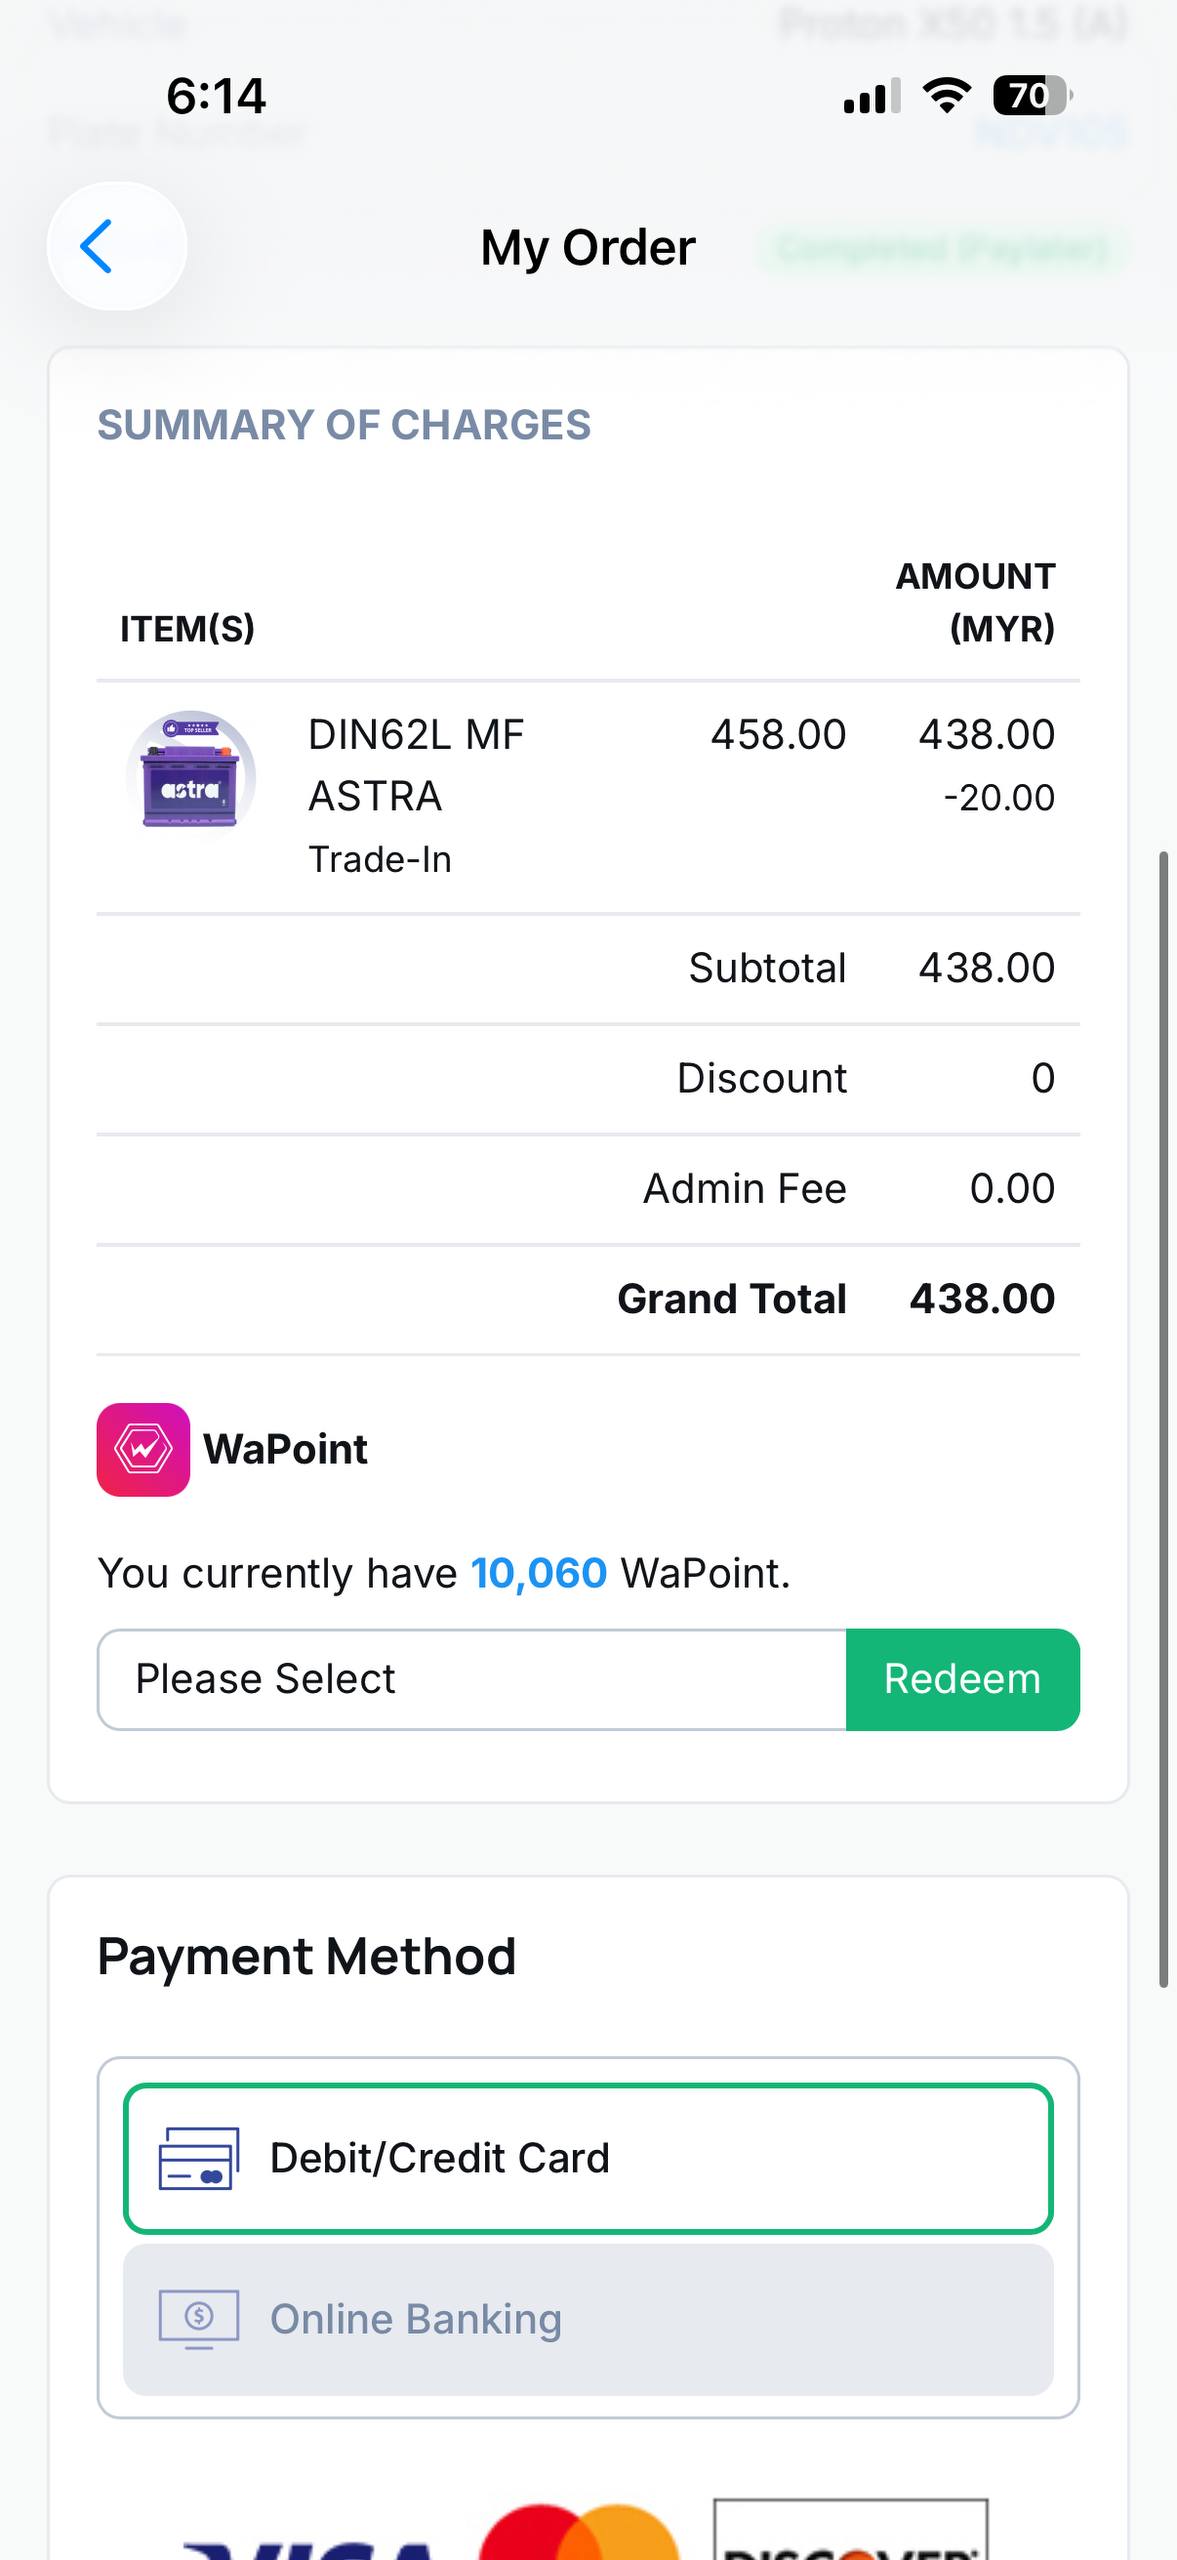The width and height of the screenshot is (1177, 2560).
Task: Tap the 10,060 WaPoint balance link
Action: pyautogui.click(x=539, y=1573)
